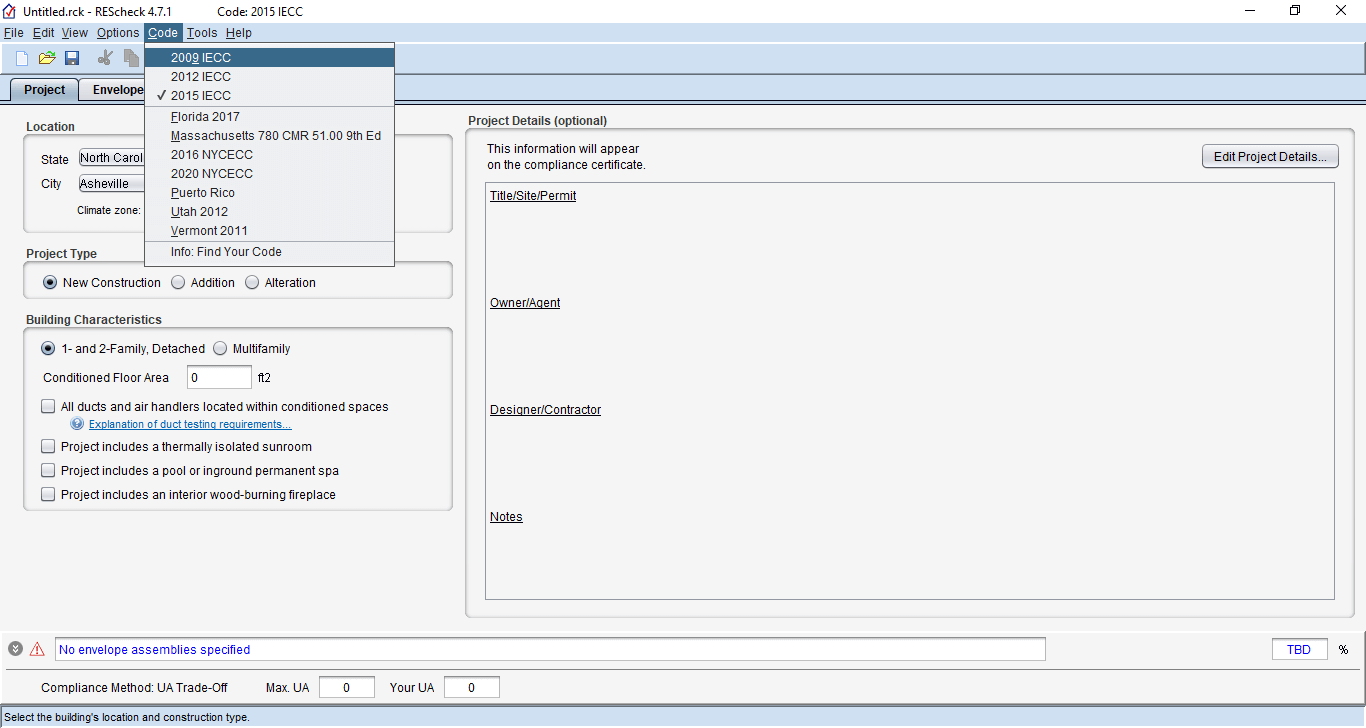Save project using the floppy disk icon
The height and width of the screenshot is (728, 1366).
(72, 58)
